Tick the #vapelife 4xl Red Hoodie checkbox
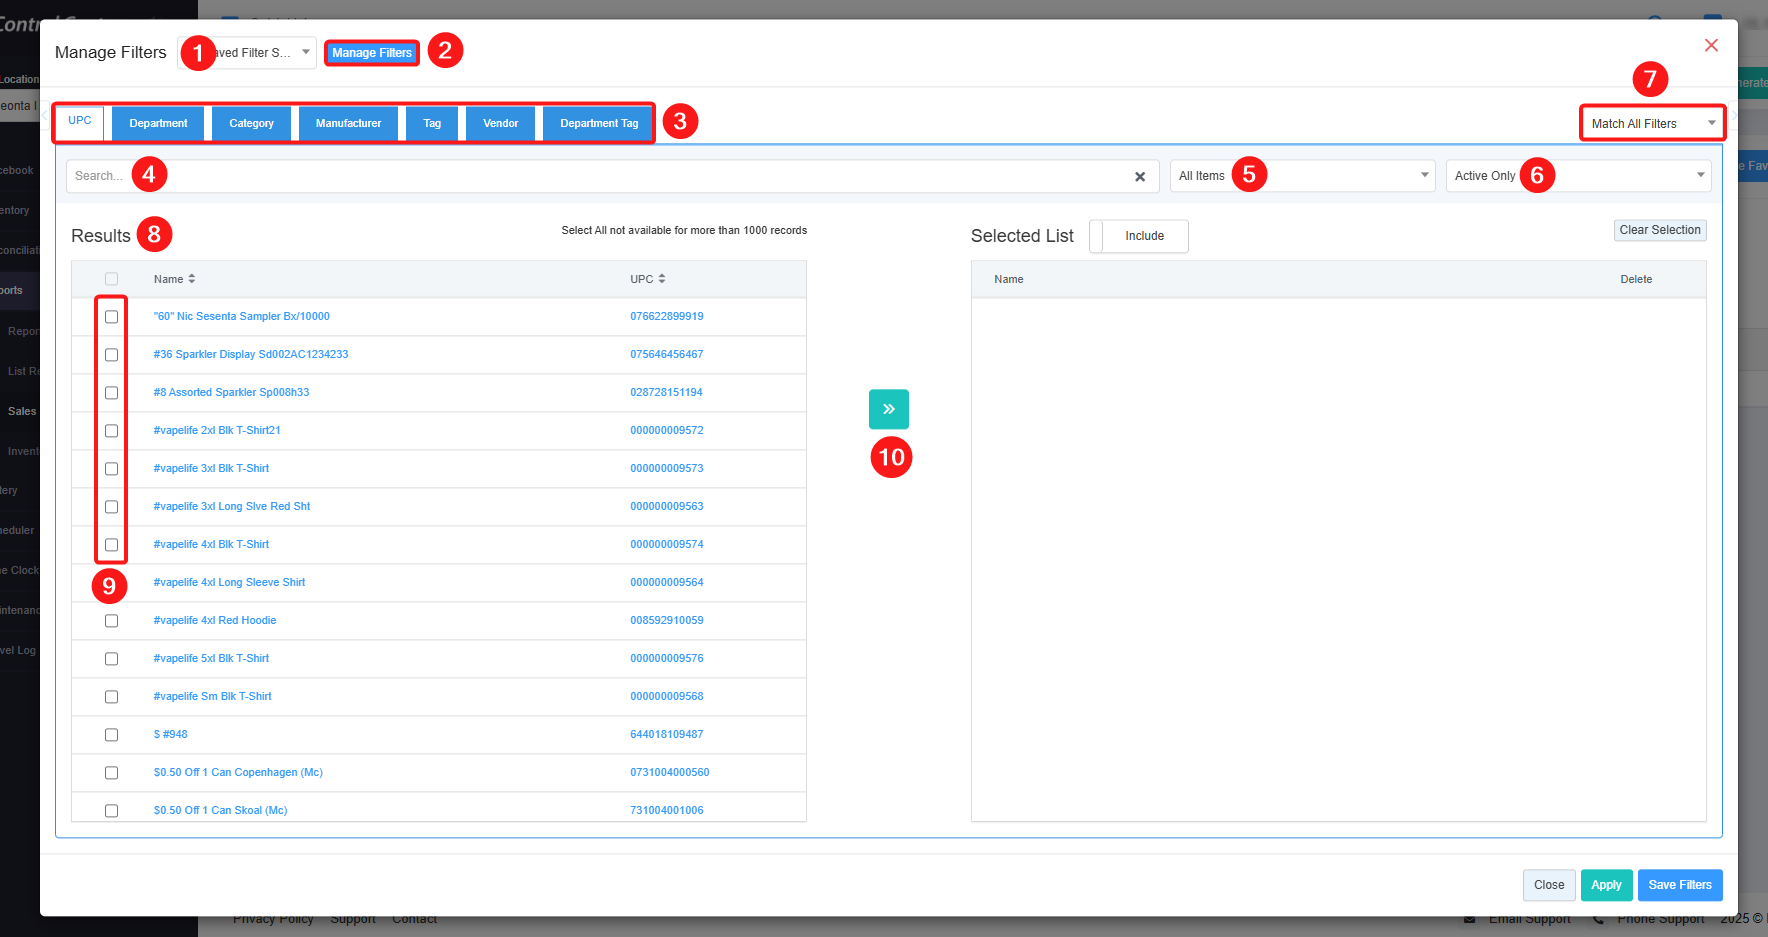Image resolution: width=1768 pixels, height=937 pixels. pos(111,621)
